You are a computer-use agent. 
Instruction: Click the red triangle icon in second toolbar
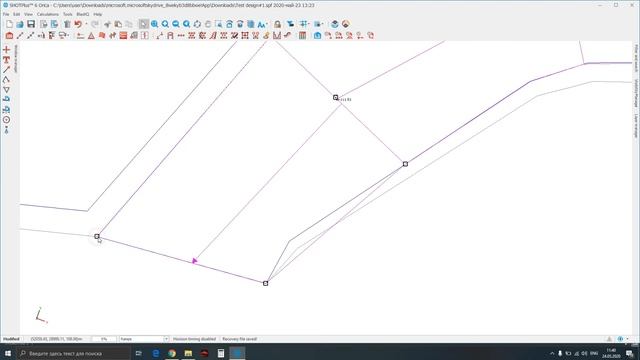pos(91,36)
